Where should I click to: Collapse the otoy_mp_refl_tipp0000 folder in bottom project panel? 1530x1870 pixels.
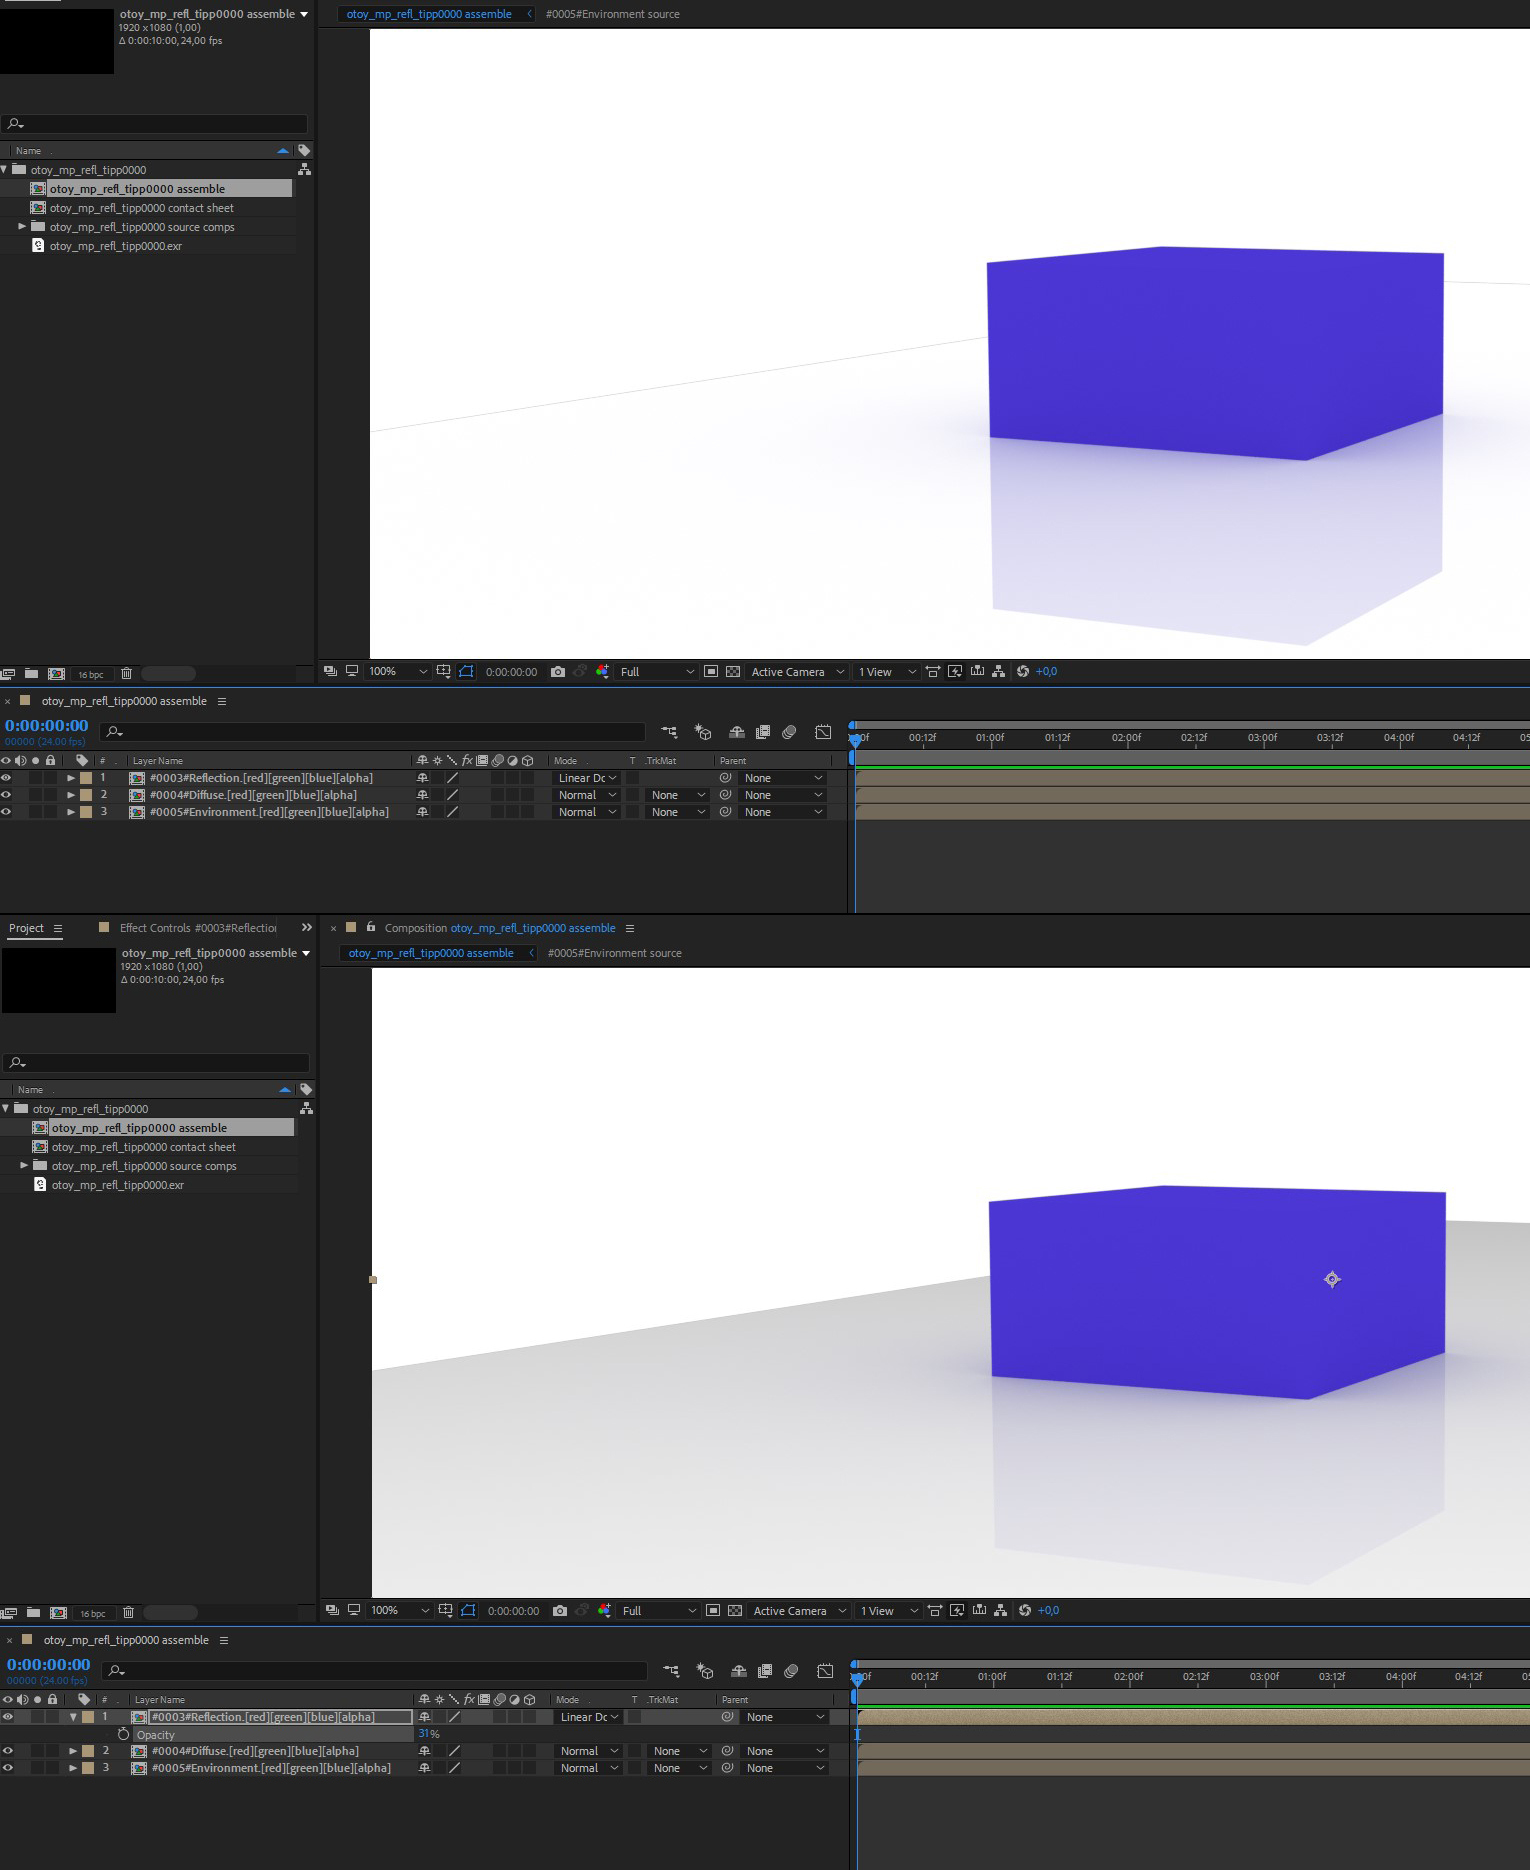coord(6,1108)
